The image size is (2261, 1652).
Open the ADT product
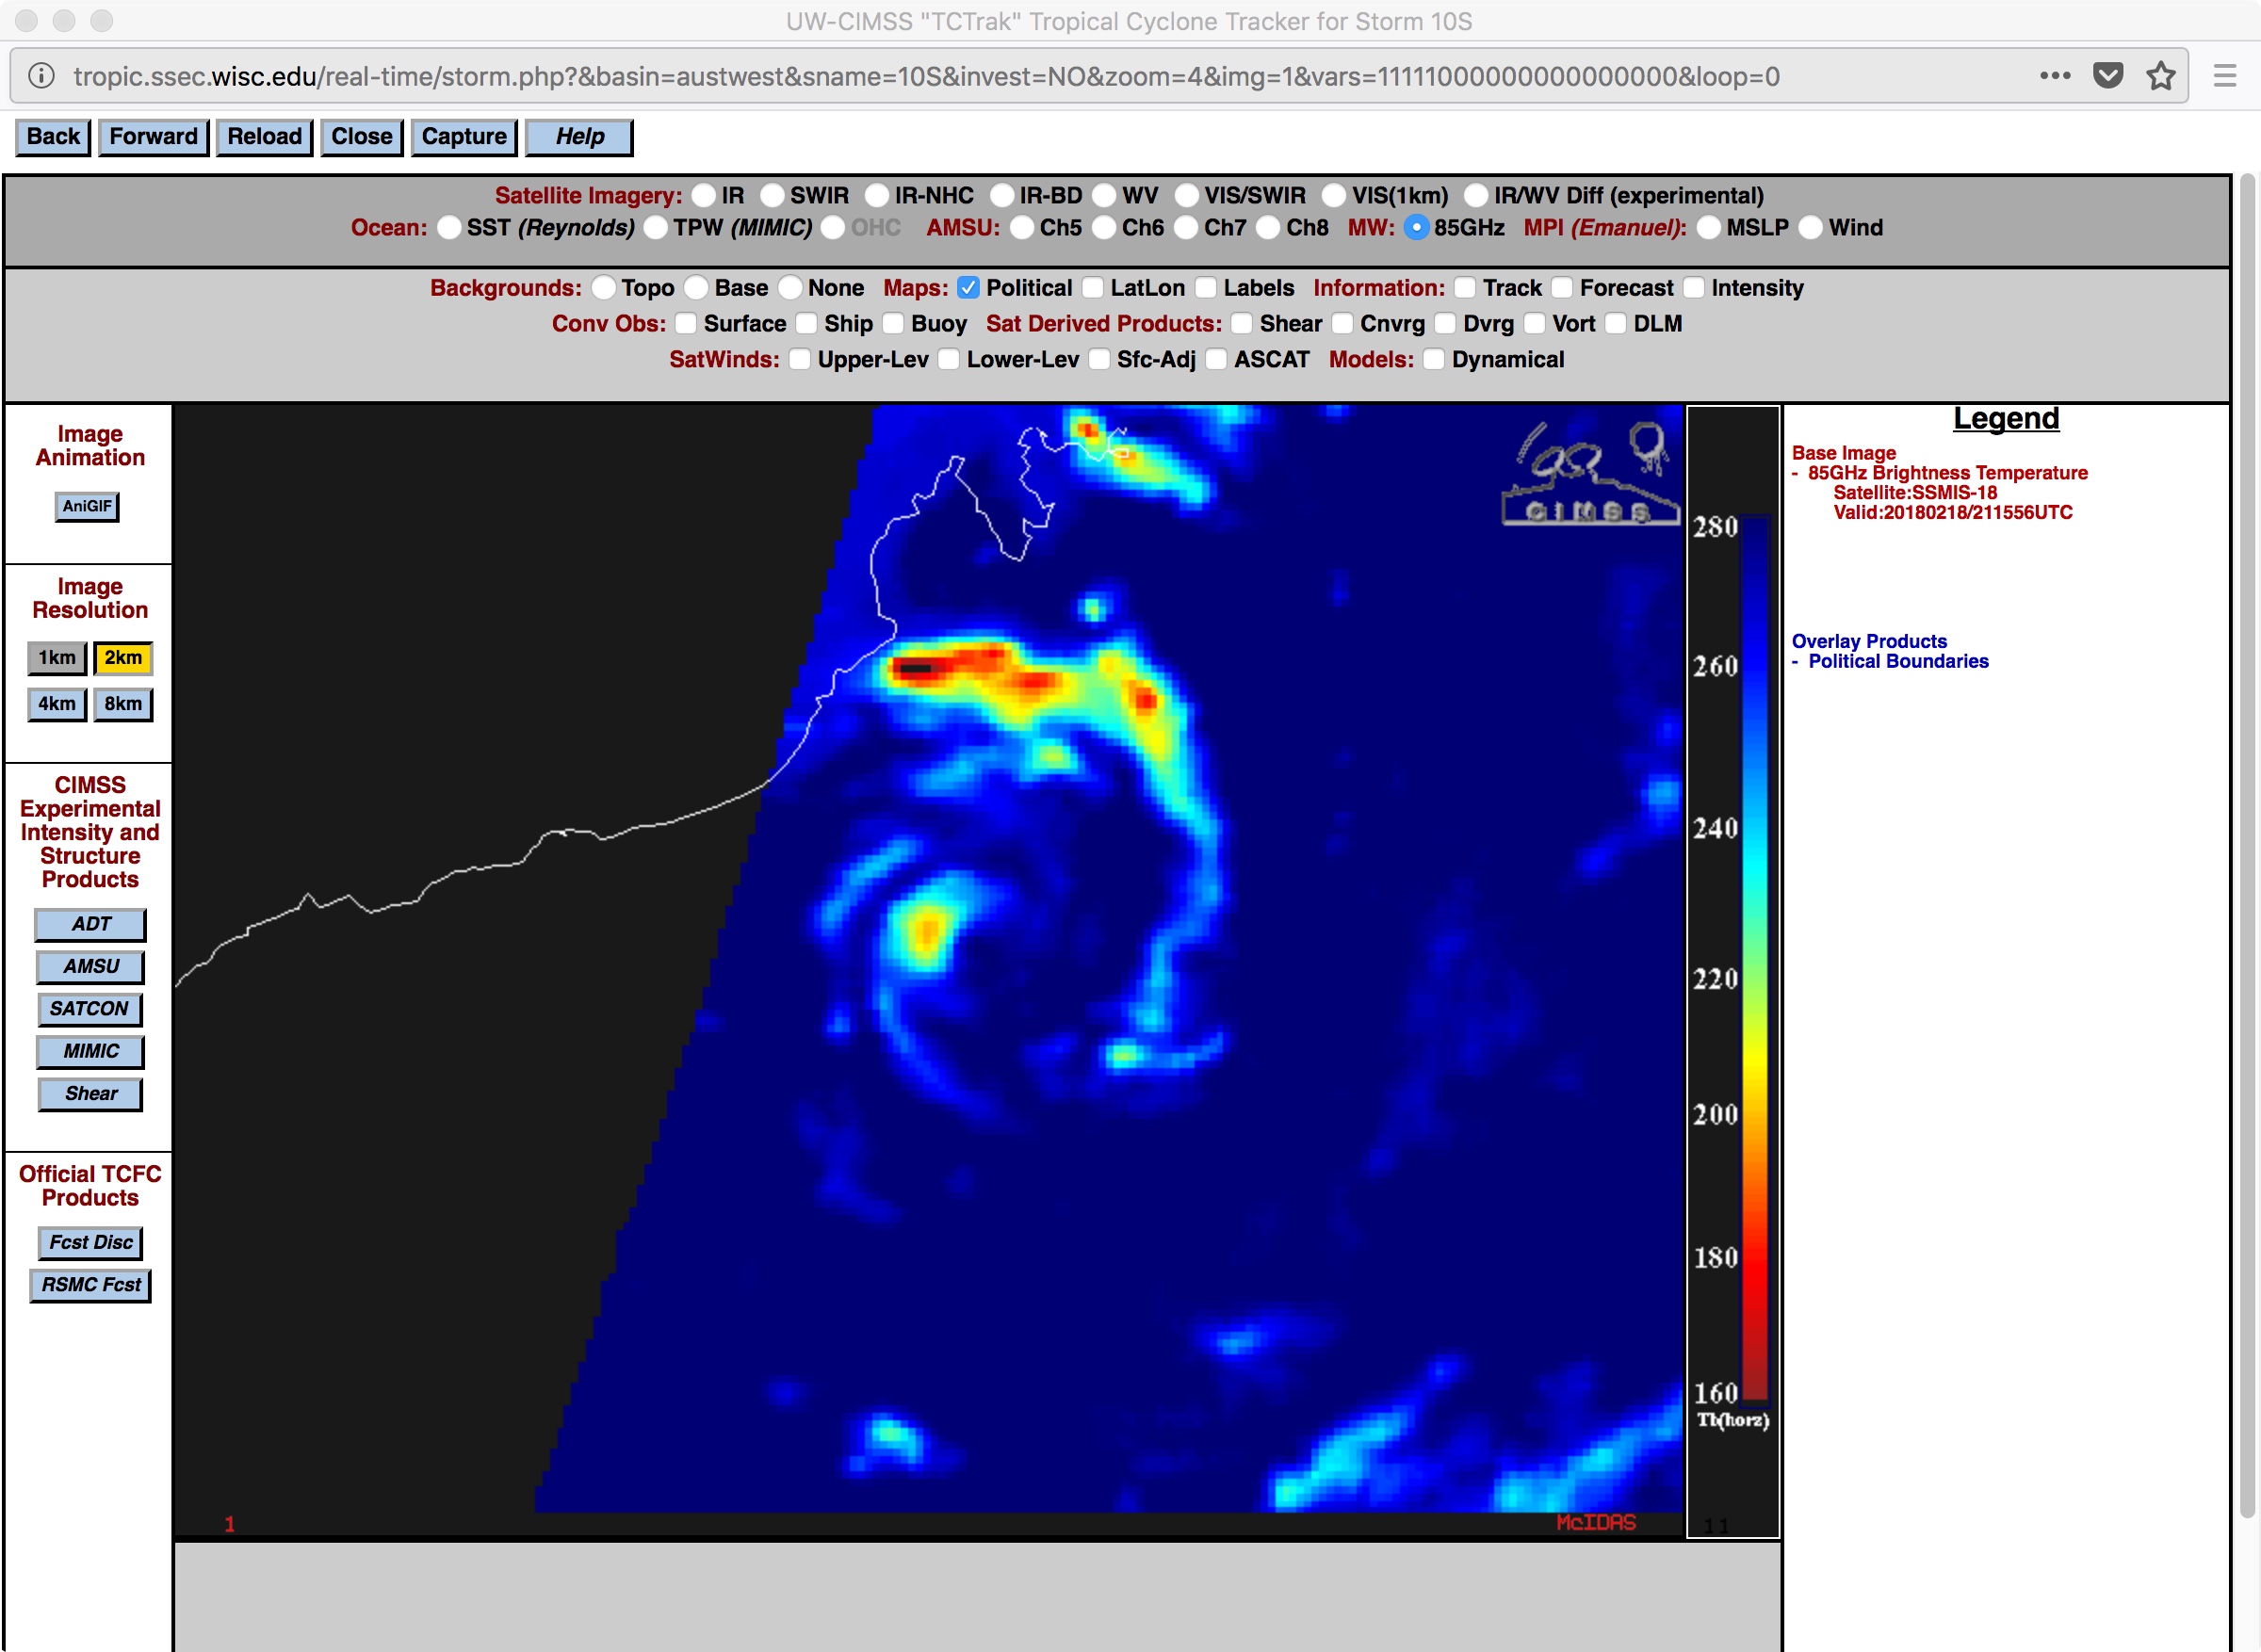[91, 925]
